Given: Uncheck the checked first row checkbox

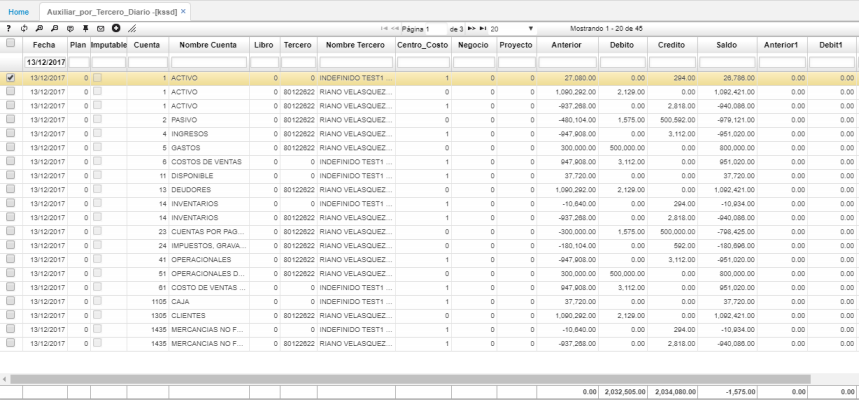Looking at the screenshot, I should pyautogui.click(x=10, y=77).
